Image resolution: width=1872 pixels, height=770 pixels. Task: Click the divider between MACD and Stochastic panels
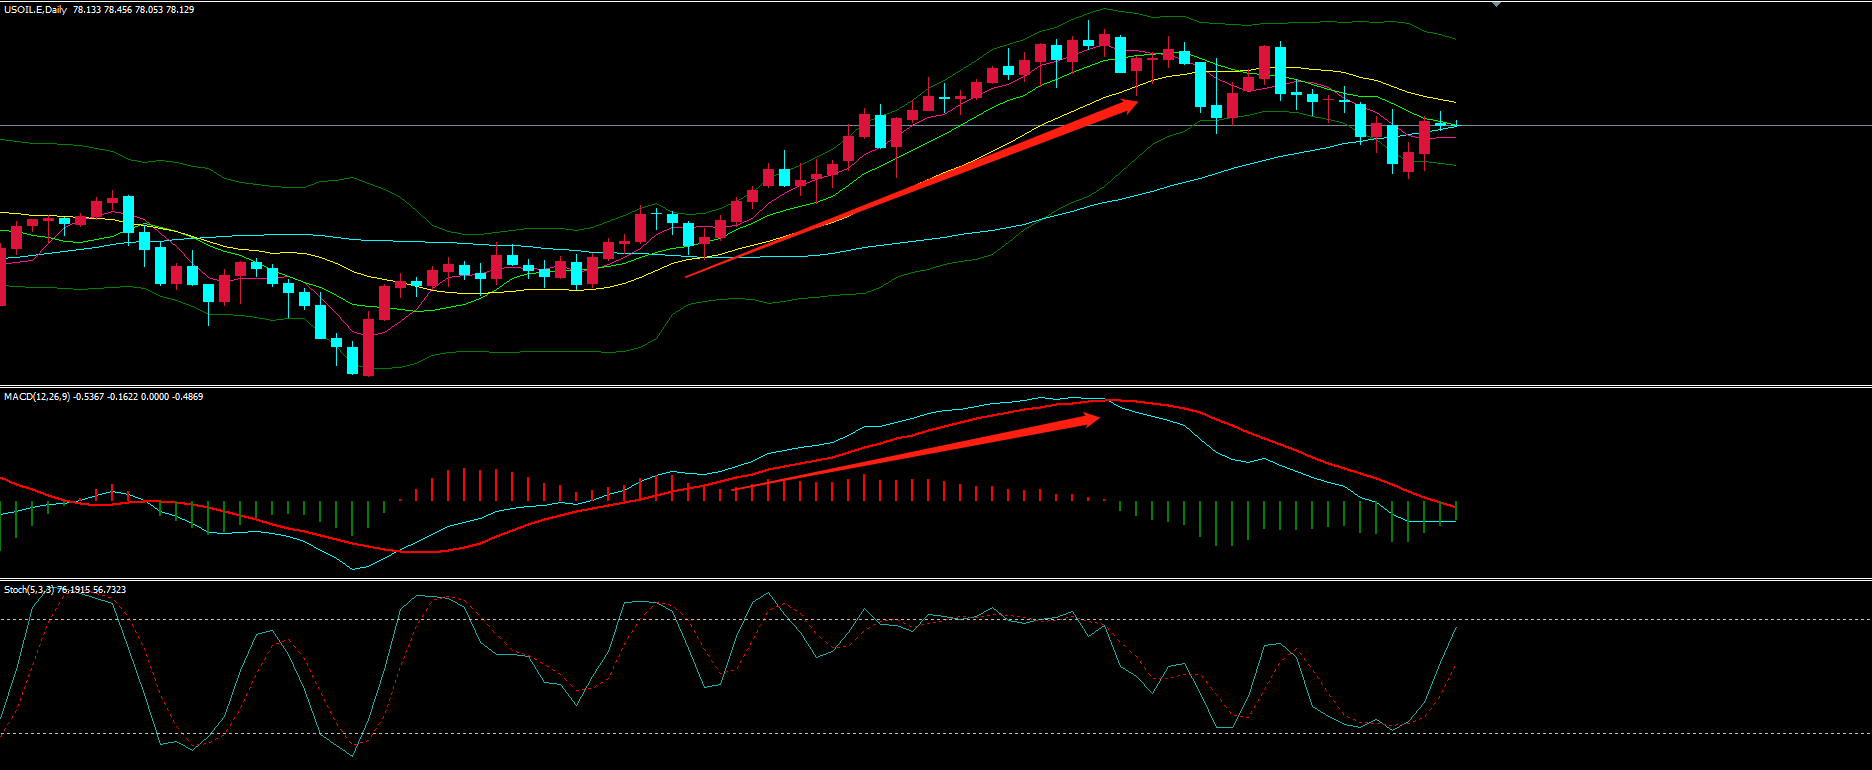[x=936, y=579]
